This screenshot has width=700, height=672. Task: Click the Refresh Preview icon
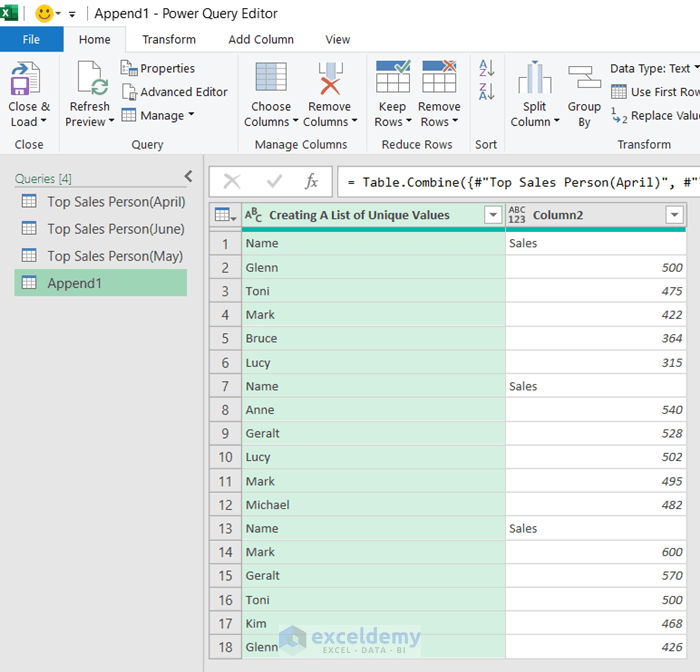click(92, 78)
